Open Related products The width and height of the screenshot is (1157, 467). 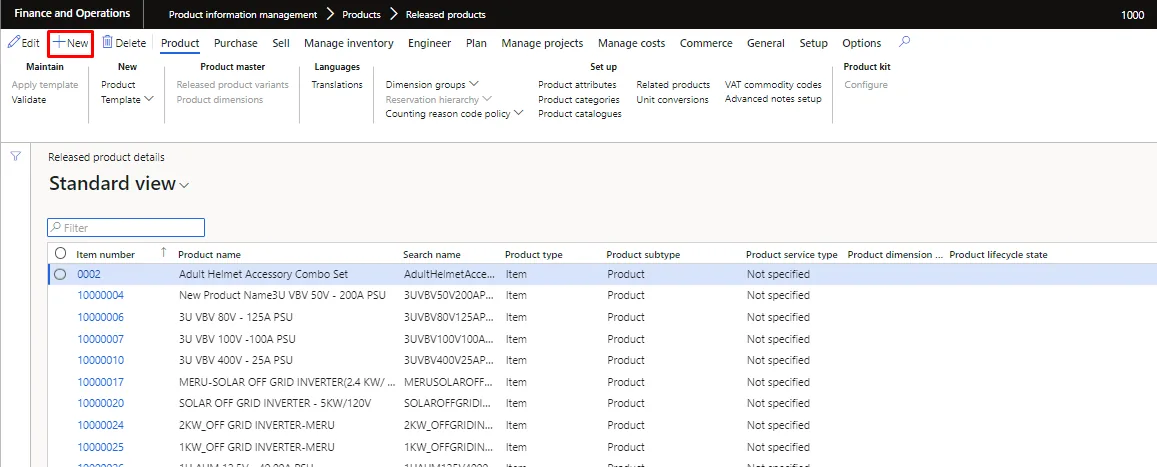(673, 85)
